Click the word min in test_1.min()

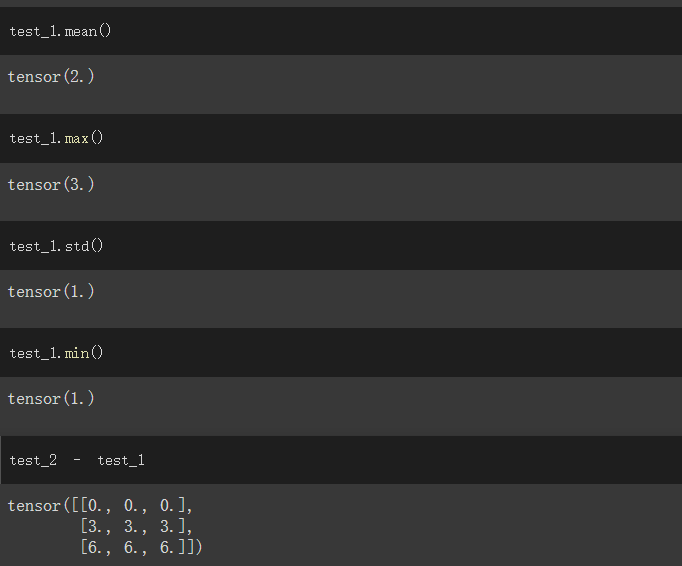pyautogui.click(x=77, y=353)
